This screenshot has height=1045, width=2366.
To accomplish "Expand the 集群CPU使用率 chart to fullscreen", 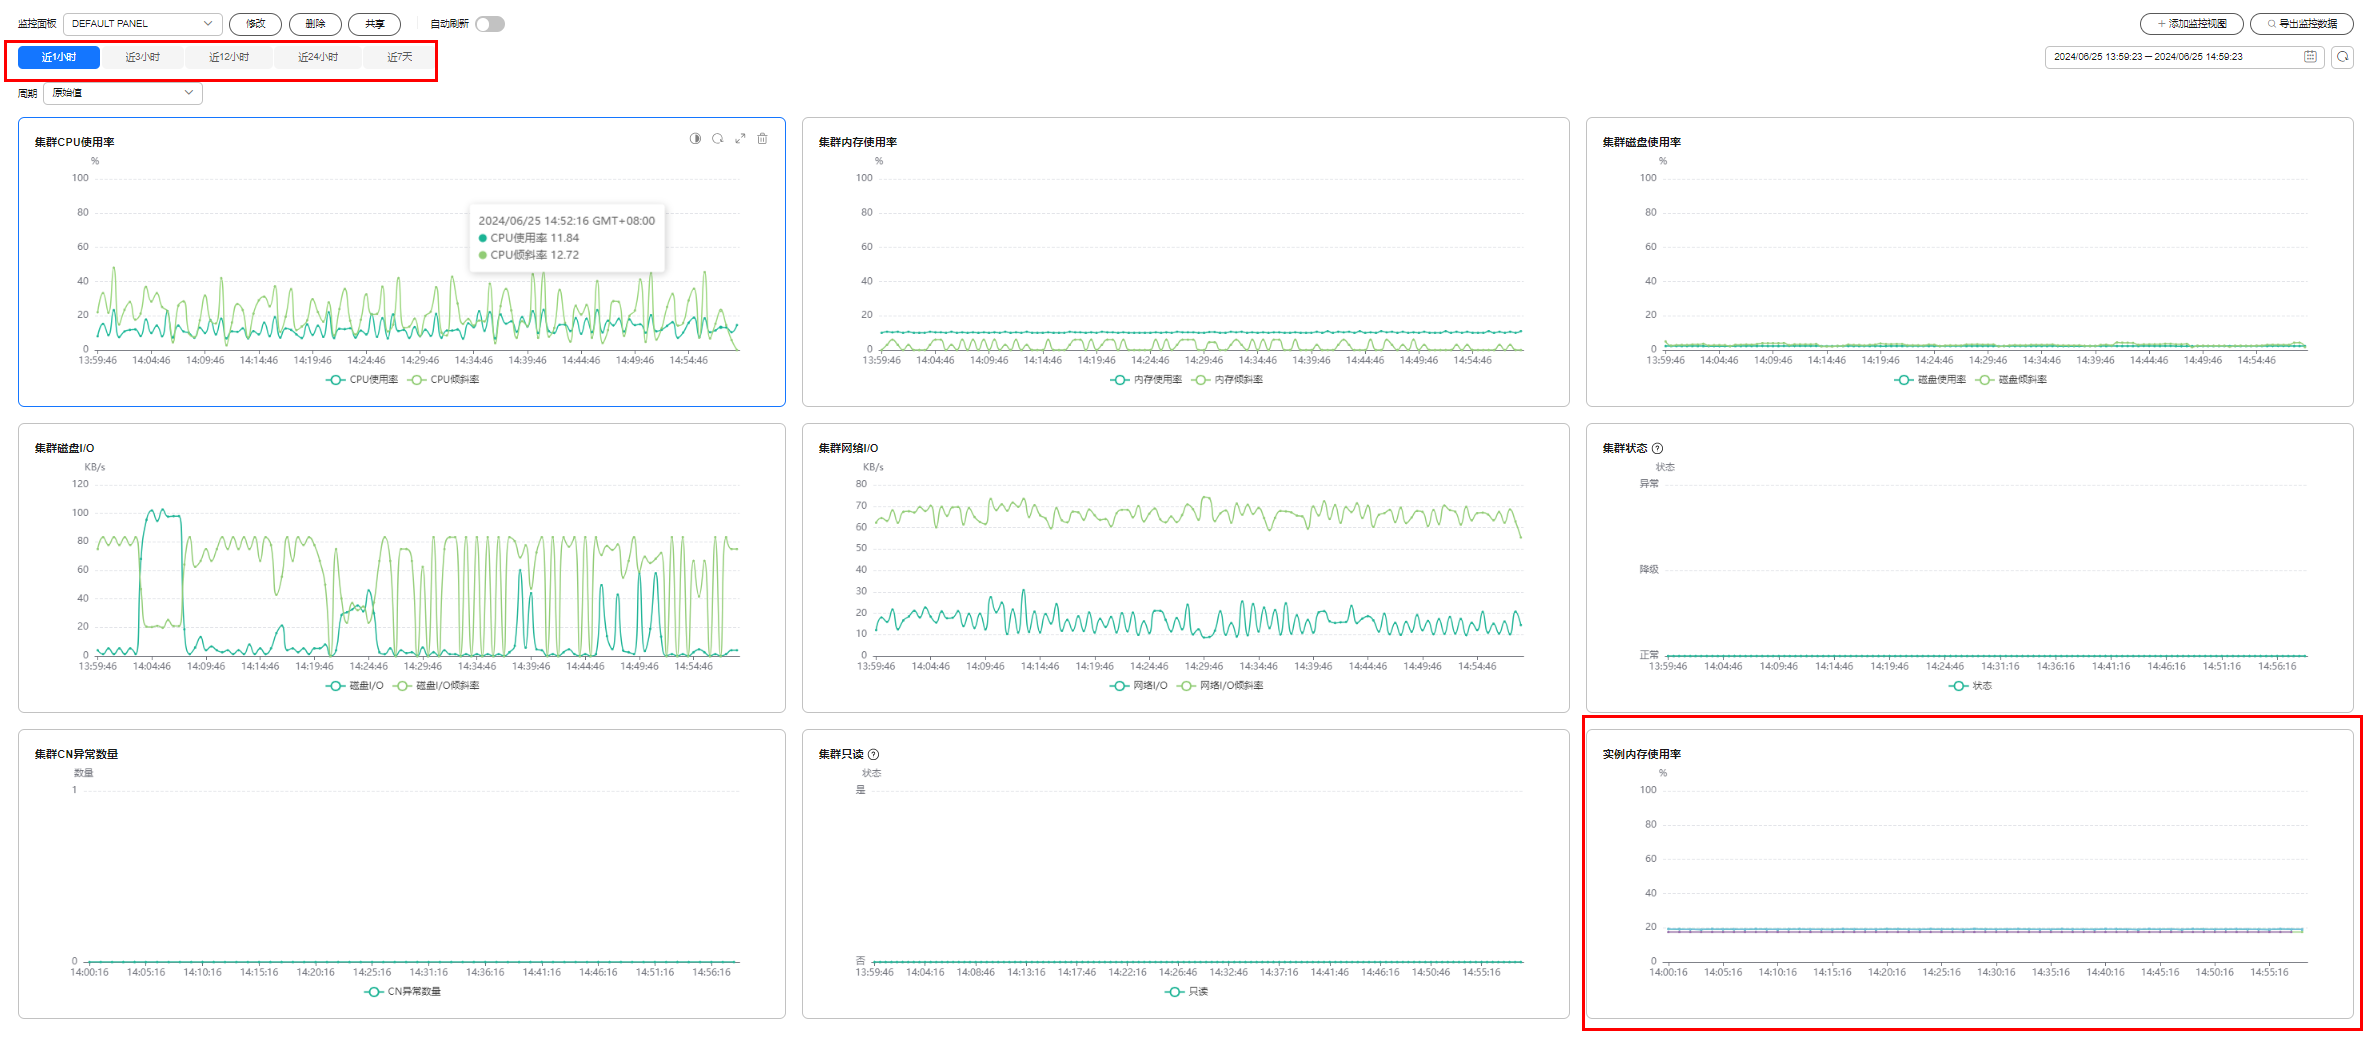I will pos(740,139).
